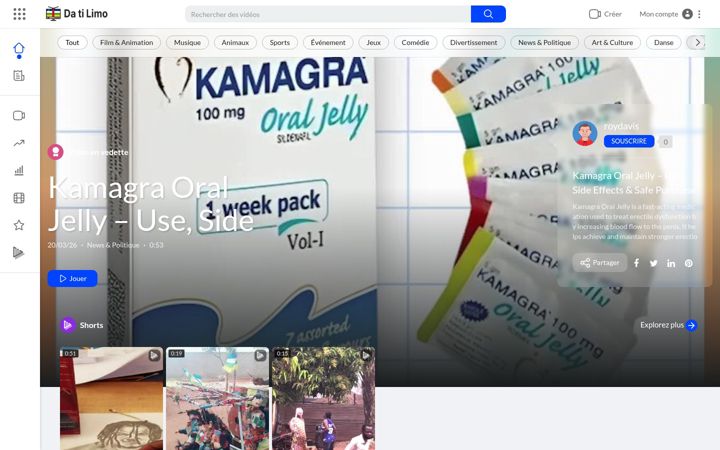Select the Événement category

tap(328, 42)
